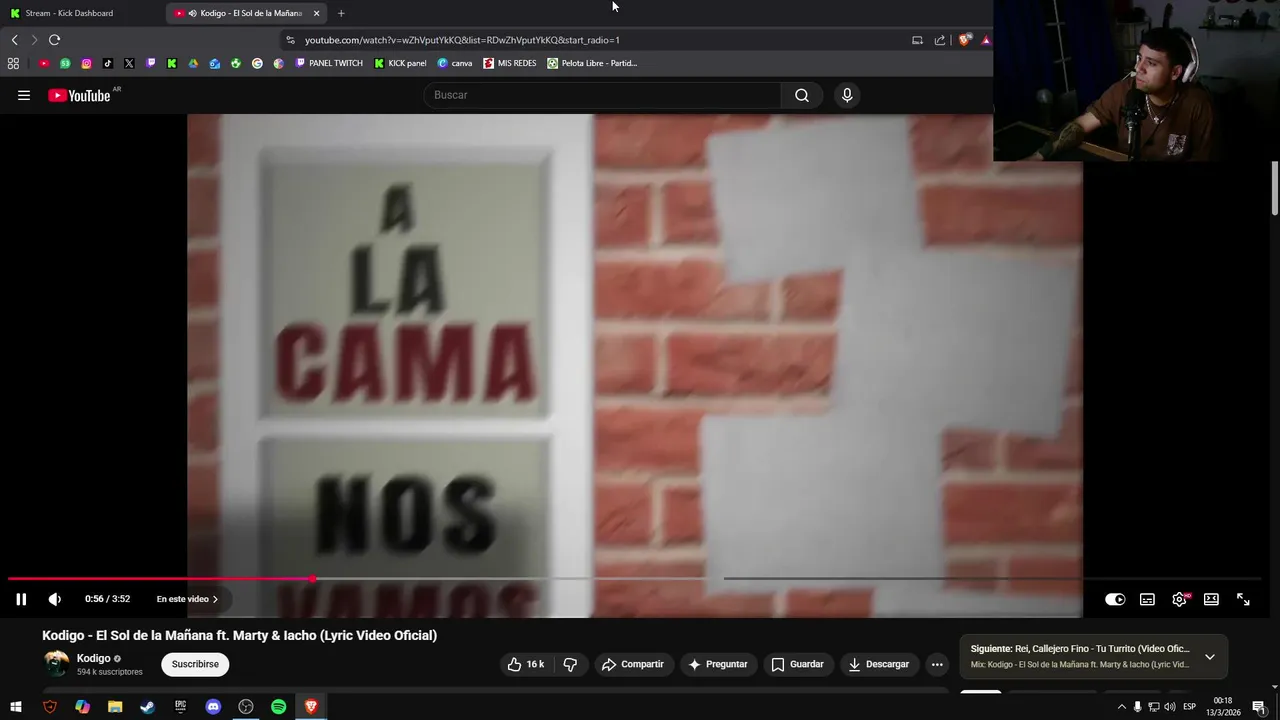Open TikTok bookmark shortcut
The width and height of the screenshot is (1280, 720).
click(x=108, y=63)
